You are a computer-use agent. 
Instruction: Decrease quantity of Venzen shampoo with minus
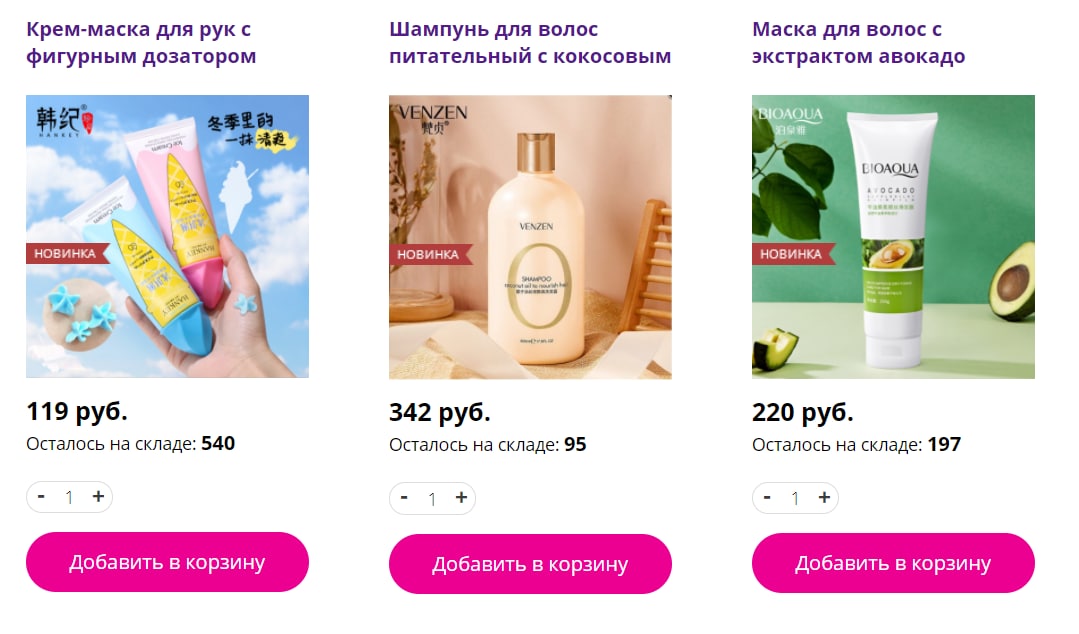click(x=404, y=498)
